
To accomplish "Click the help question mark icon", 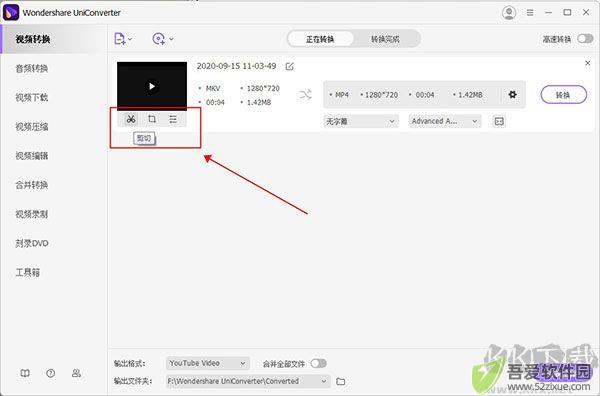I will coord(51,373).
